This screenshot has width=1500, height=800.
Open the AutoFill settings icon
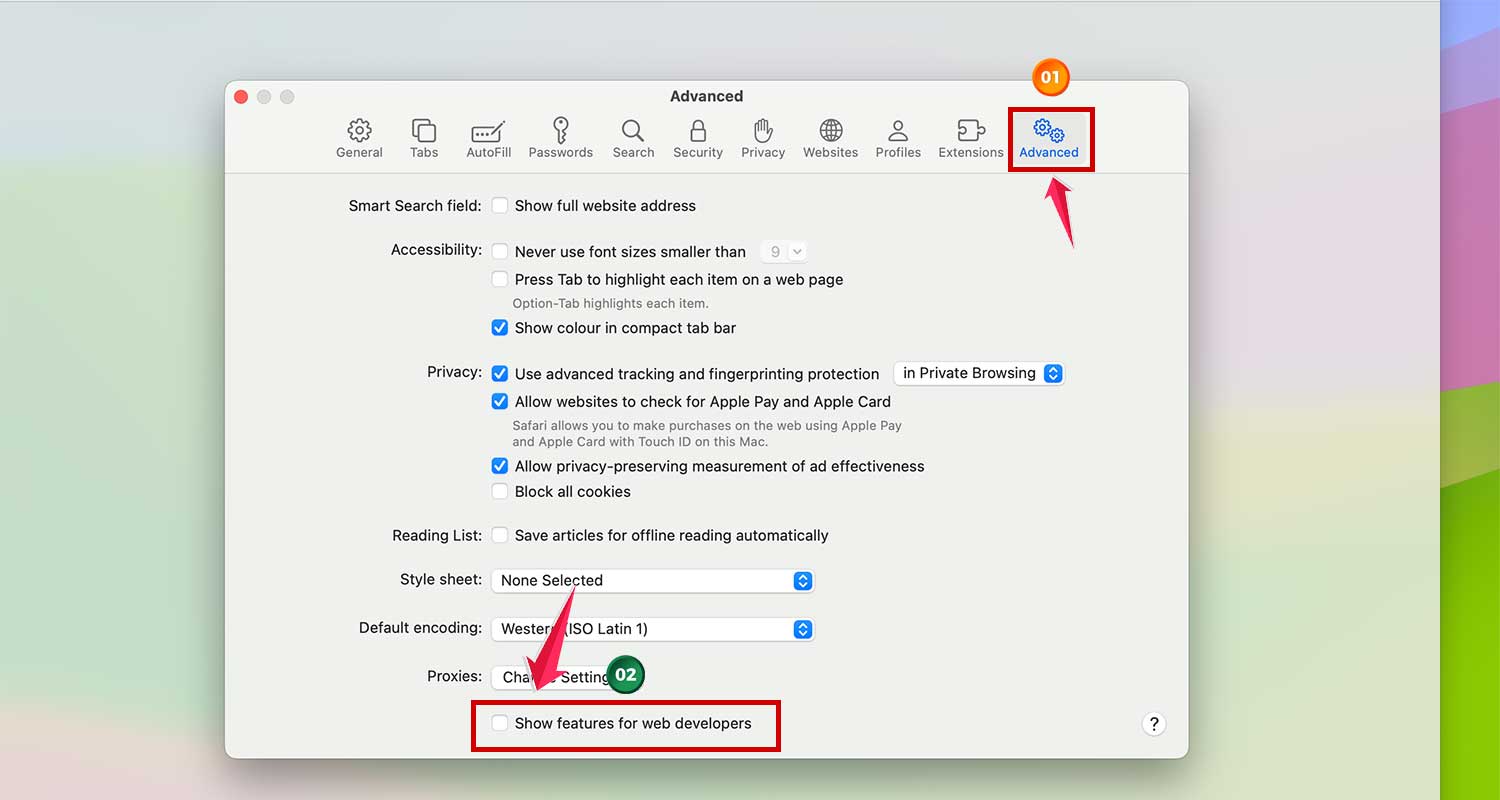click(488, 138)
